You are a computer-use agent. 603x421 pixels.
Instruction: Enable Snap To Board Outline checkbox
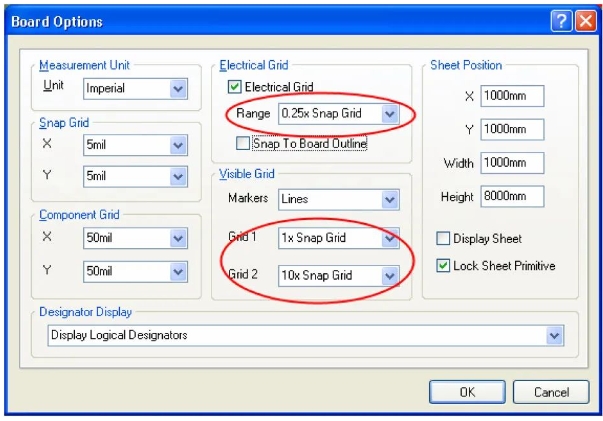click(243, 144)
